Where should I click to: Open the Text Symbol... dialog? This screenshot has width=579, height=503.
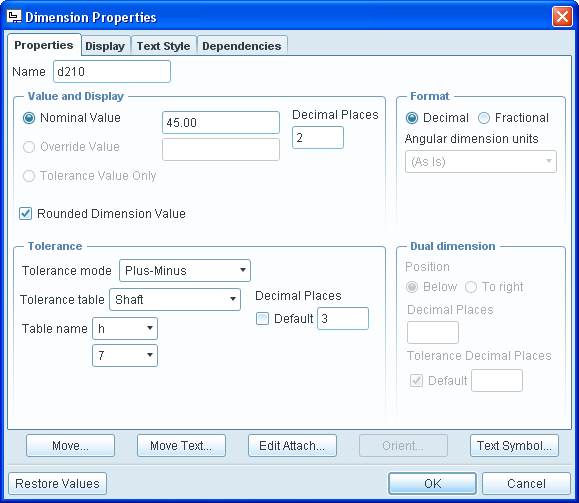click(x=514, y=445)
